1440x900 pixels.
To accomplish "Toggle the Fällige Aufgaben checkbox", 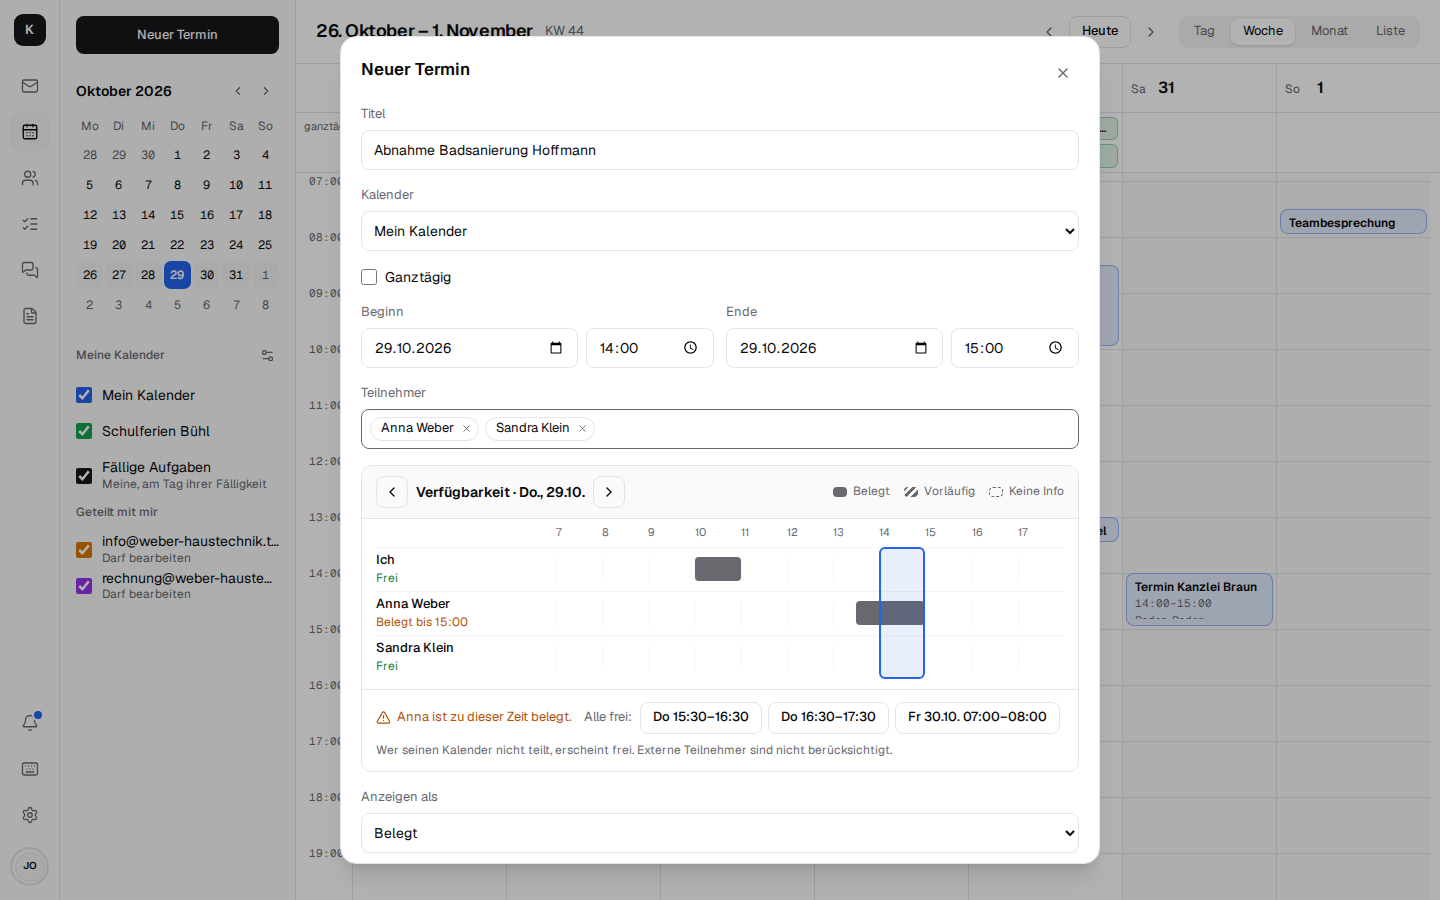I will coord(84,475).
